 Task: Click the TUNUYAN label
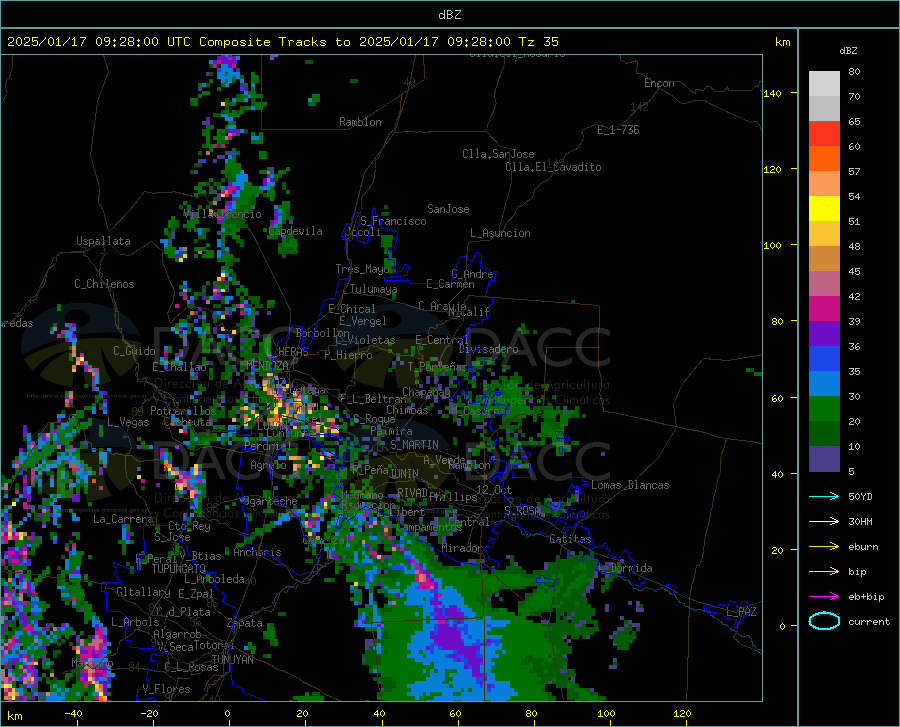point(232,659)
